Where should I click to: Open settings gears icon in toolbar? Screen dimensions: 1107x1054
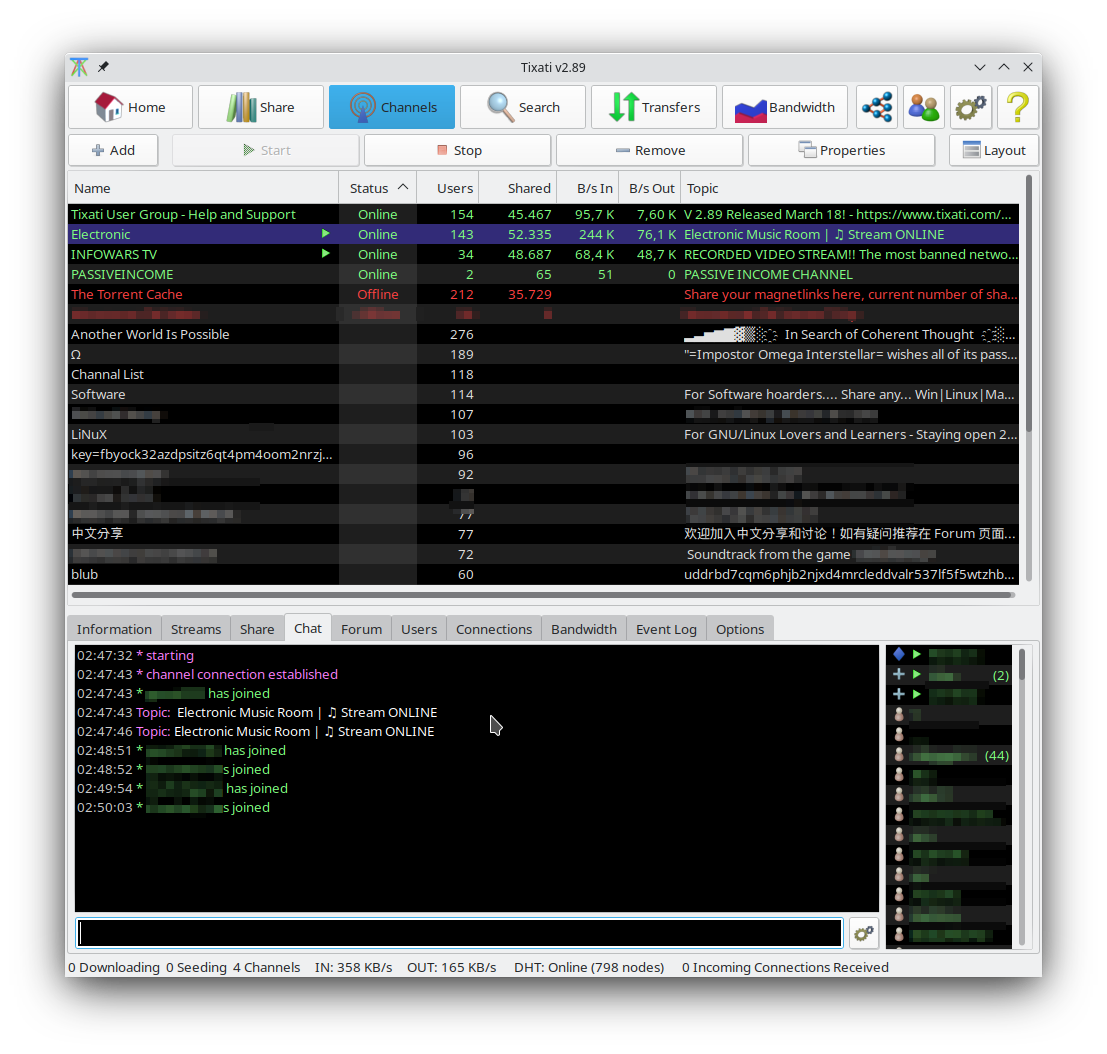click(971, 107)
